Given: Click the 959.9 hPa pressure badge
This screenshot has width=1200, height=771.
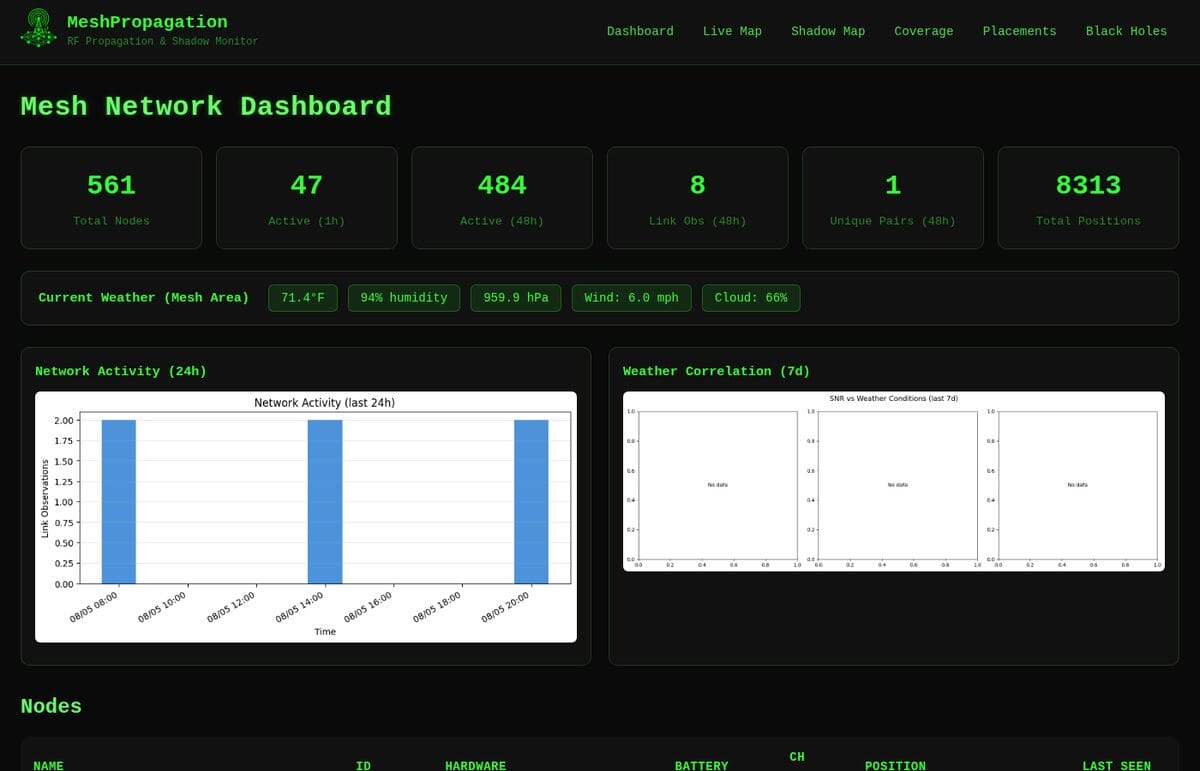Looking at the screenshot, I should [x=516, y=298].
